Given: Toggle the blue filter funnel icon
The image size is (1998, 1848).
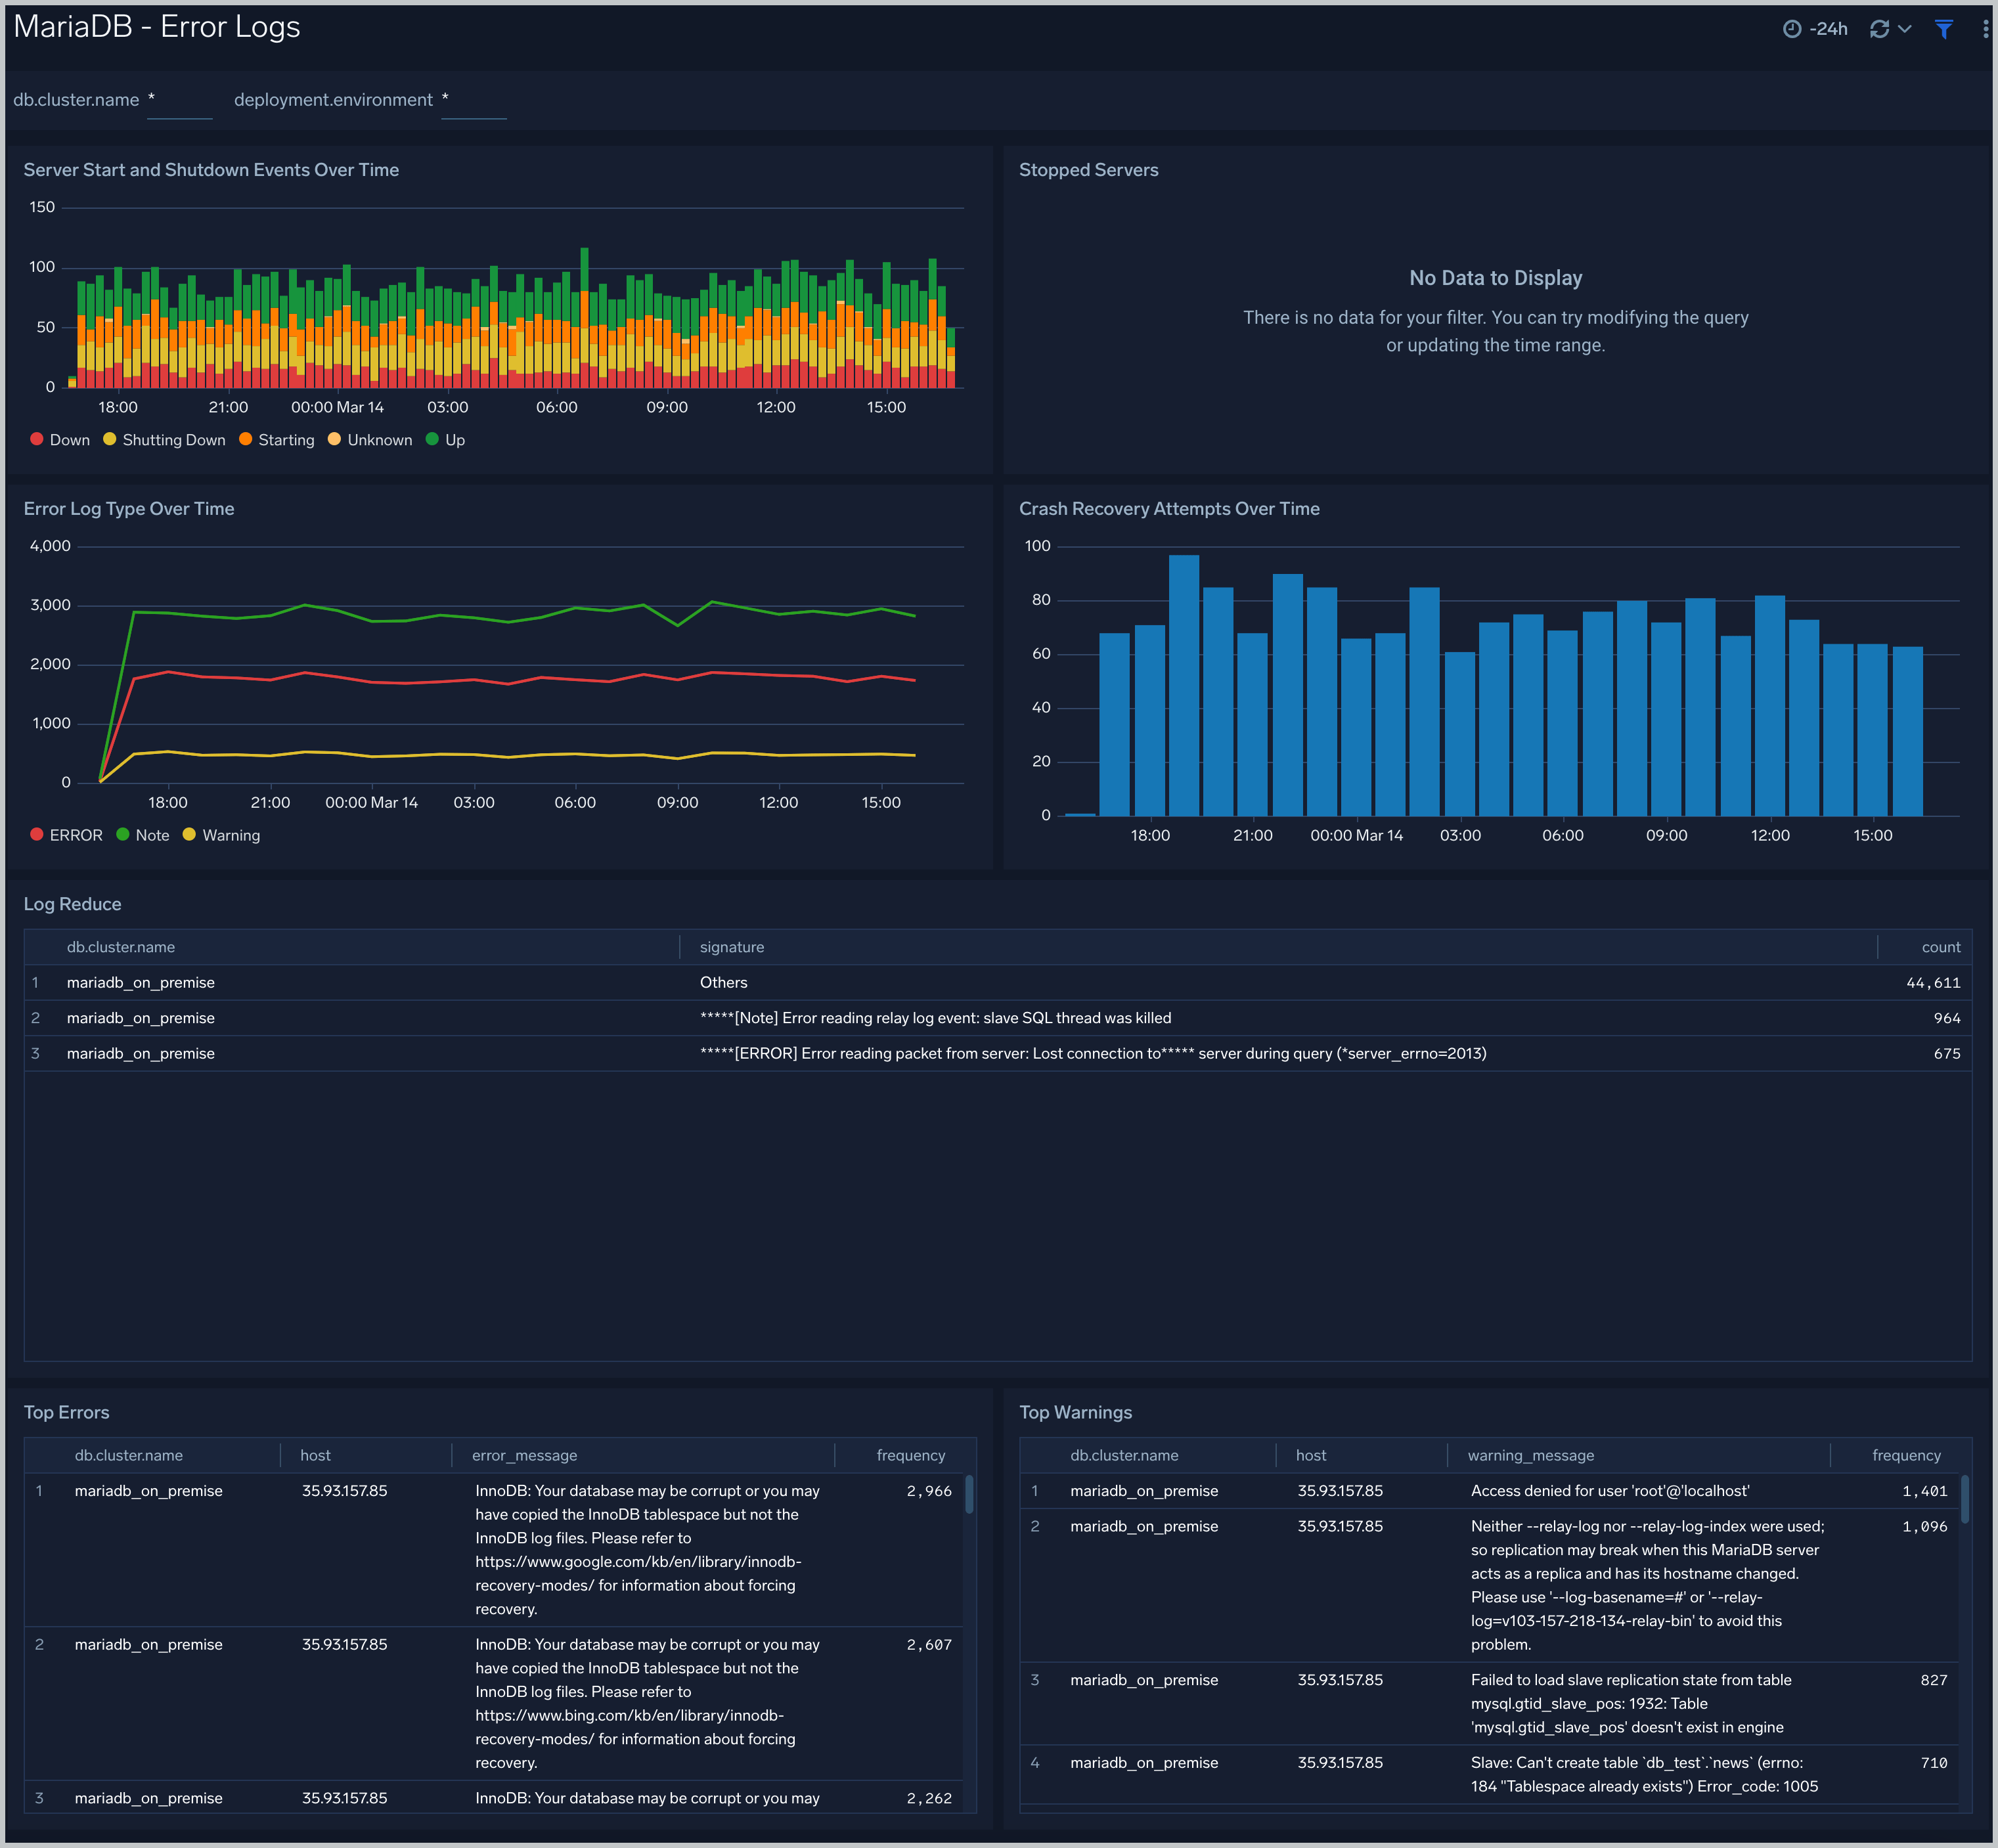Looking at the screenshot, I should pyautogui.click(x=1943, y=29).
